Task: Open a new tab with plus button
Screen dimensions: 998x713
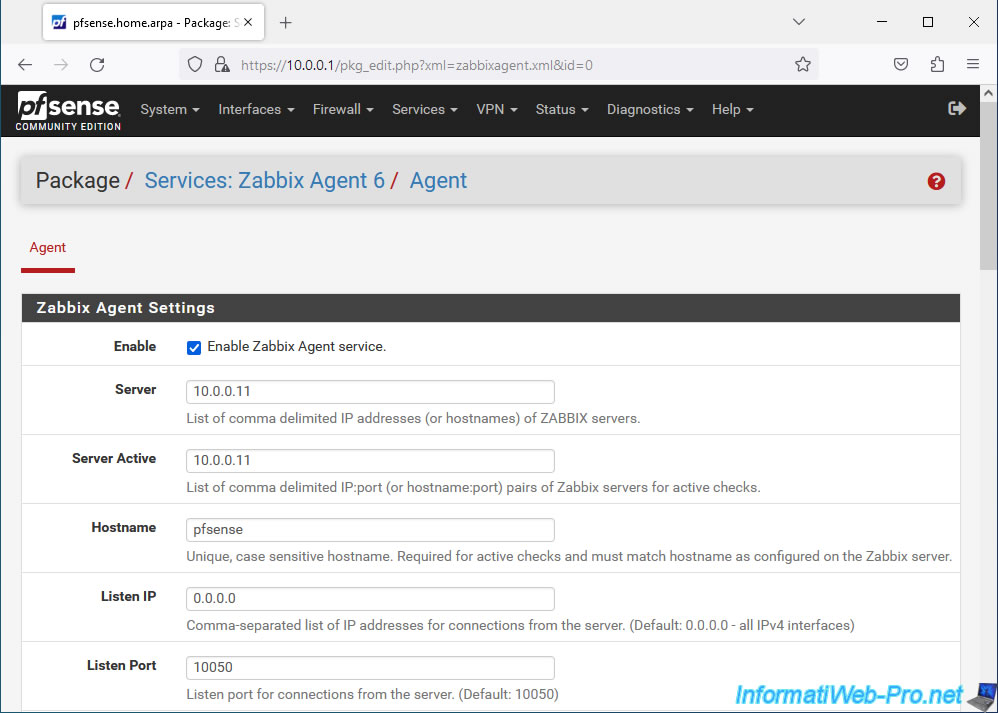Action: 286,23
